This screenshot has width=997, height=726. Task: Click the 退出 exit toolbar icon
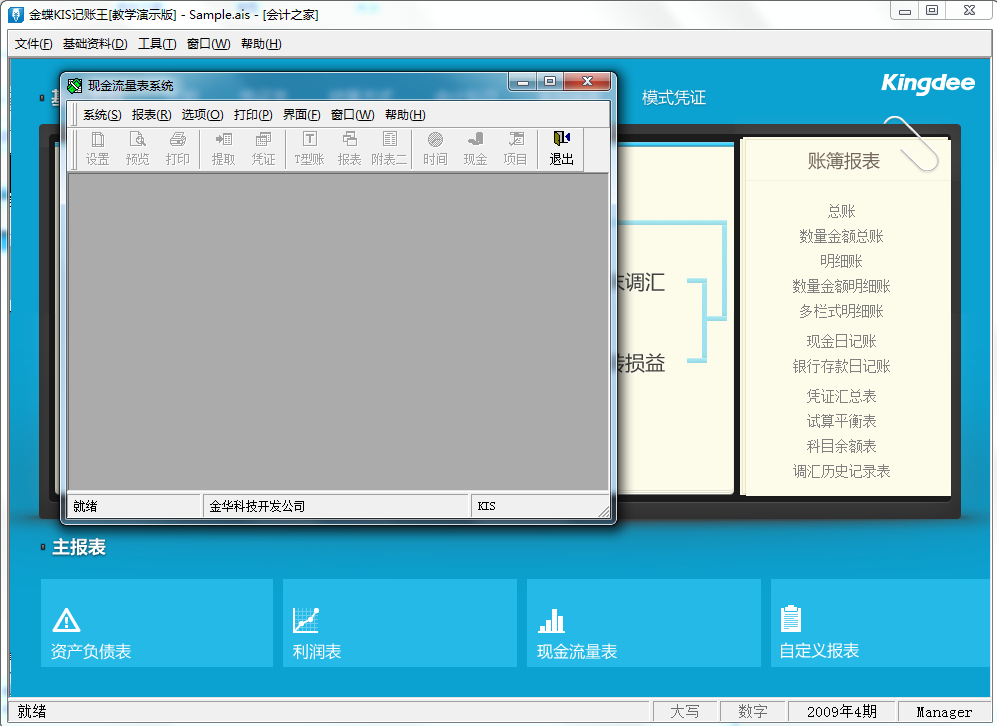pyautogui.click(x=561, y=149)
